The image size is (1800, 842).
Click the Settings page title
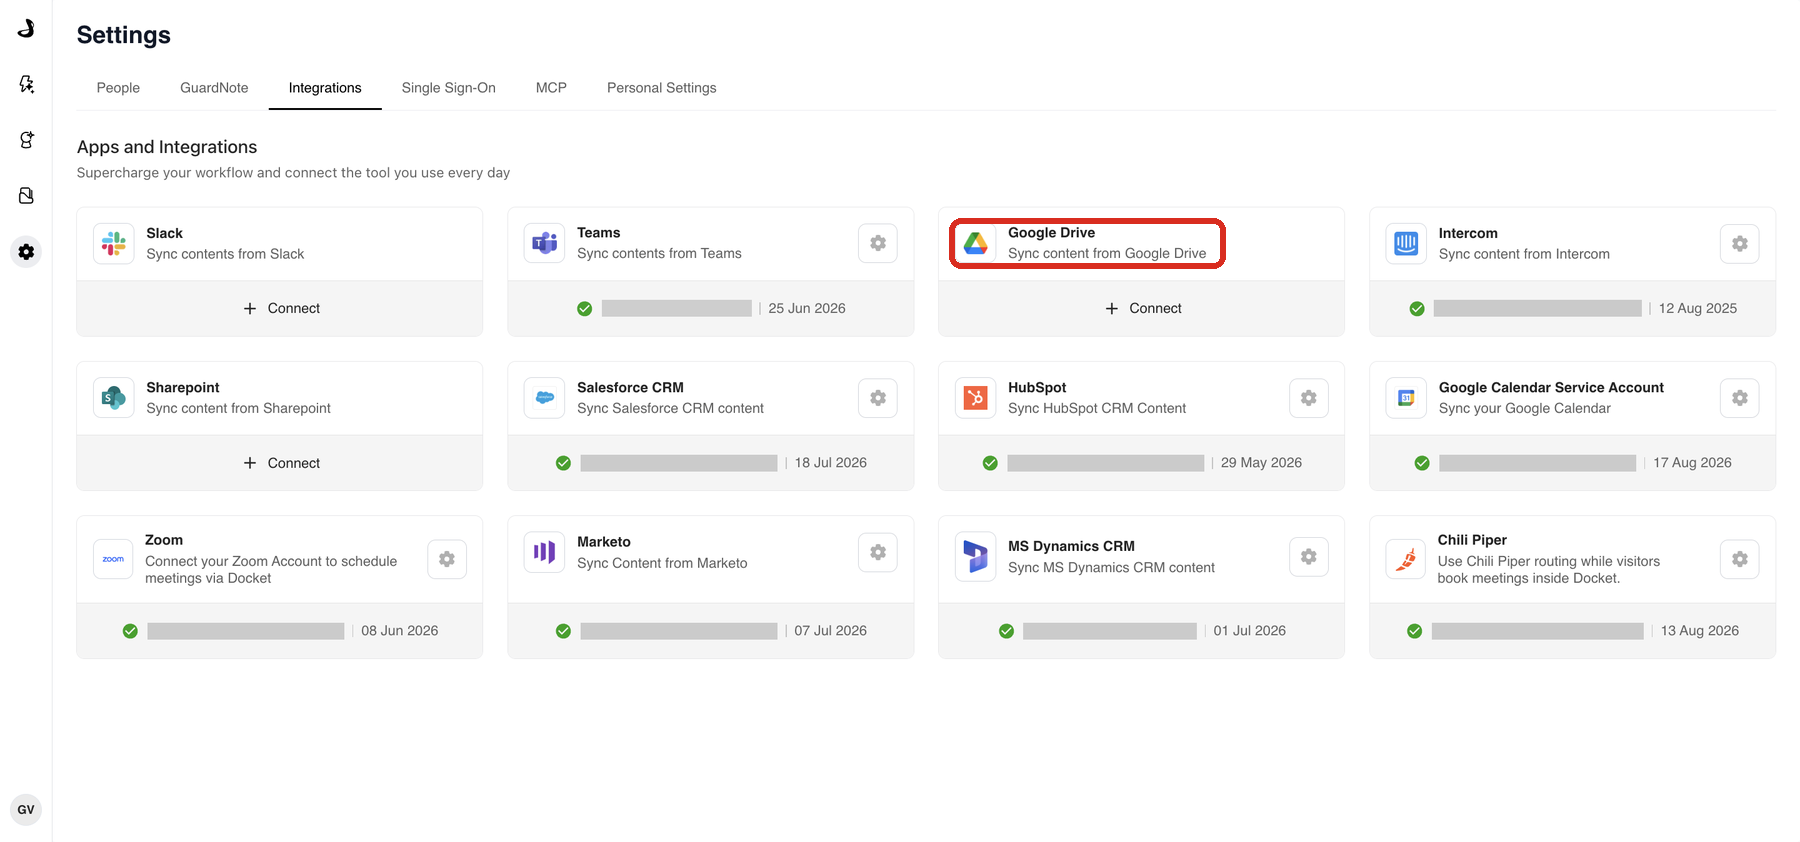124,35
